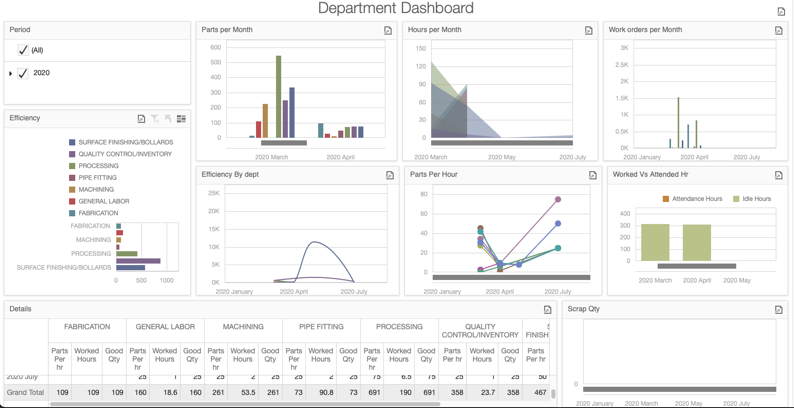Click Scrap Qty chart range scrollbar

click(x=680, y=389)
